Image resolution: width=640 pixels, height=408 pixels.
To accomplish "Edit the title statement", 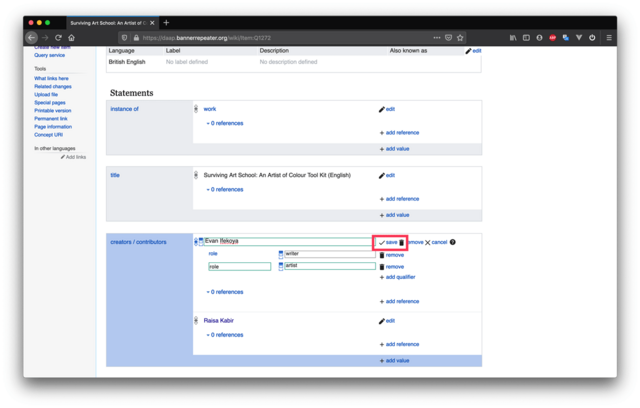I will (387, 175).
